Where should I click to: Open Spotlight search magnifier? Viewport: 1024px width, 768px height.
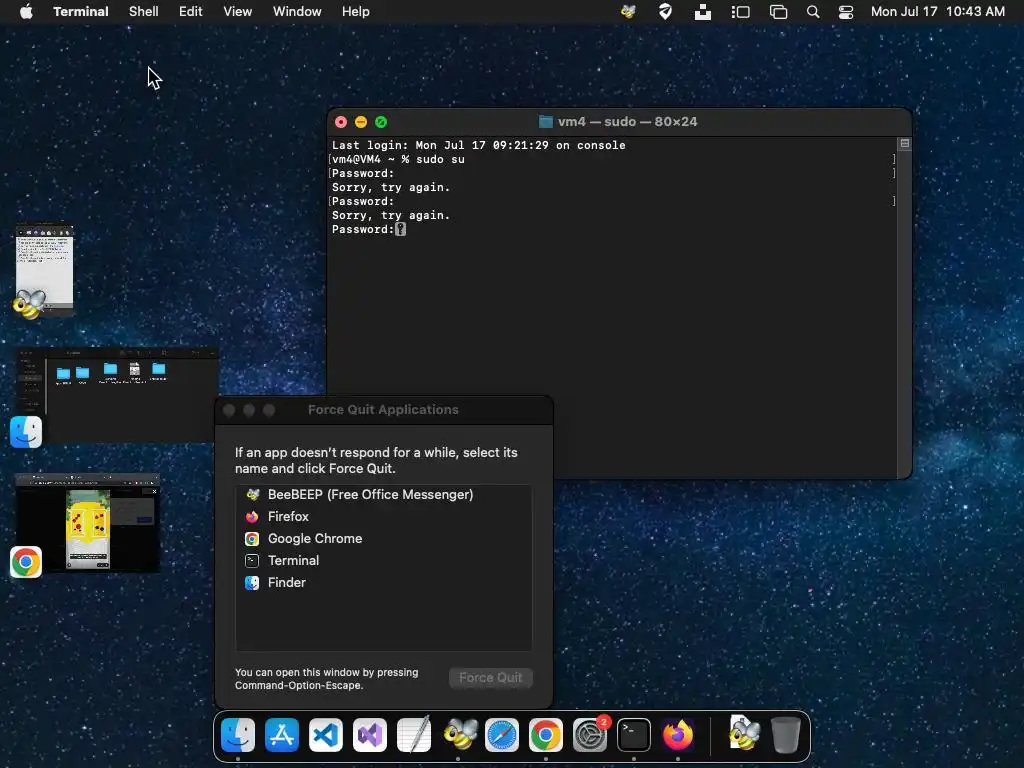[x=813, y=12]
